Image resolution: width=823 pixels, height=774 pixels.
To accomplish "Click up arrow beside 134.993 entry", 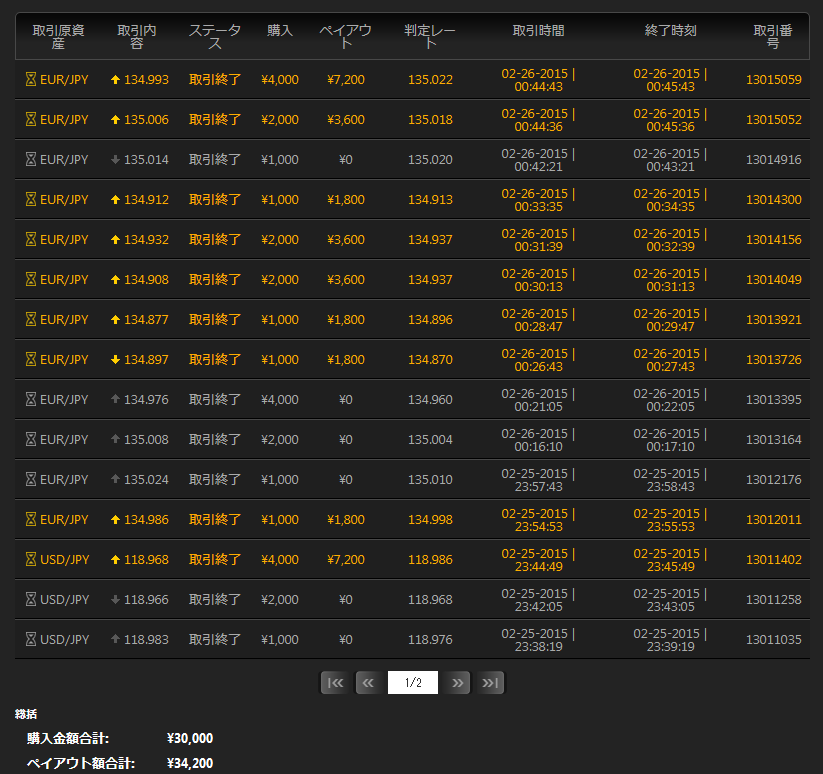I will click(115, 79).
